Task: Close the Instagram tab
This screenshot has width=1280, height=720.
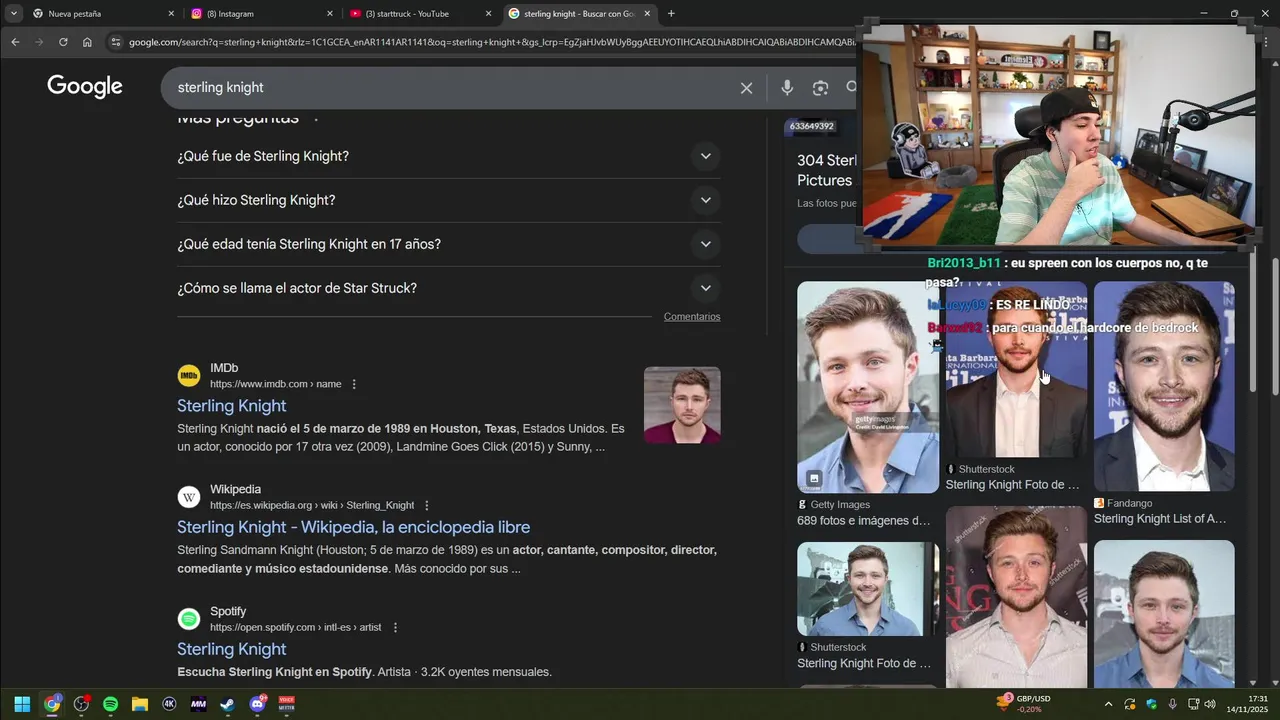Action: click(x=329, y=14)
